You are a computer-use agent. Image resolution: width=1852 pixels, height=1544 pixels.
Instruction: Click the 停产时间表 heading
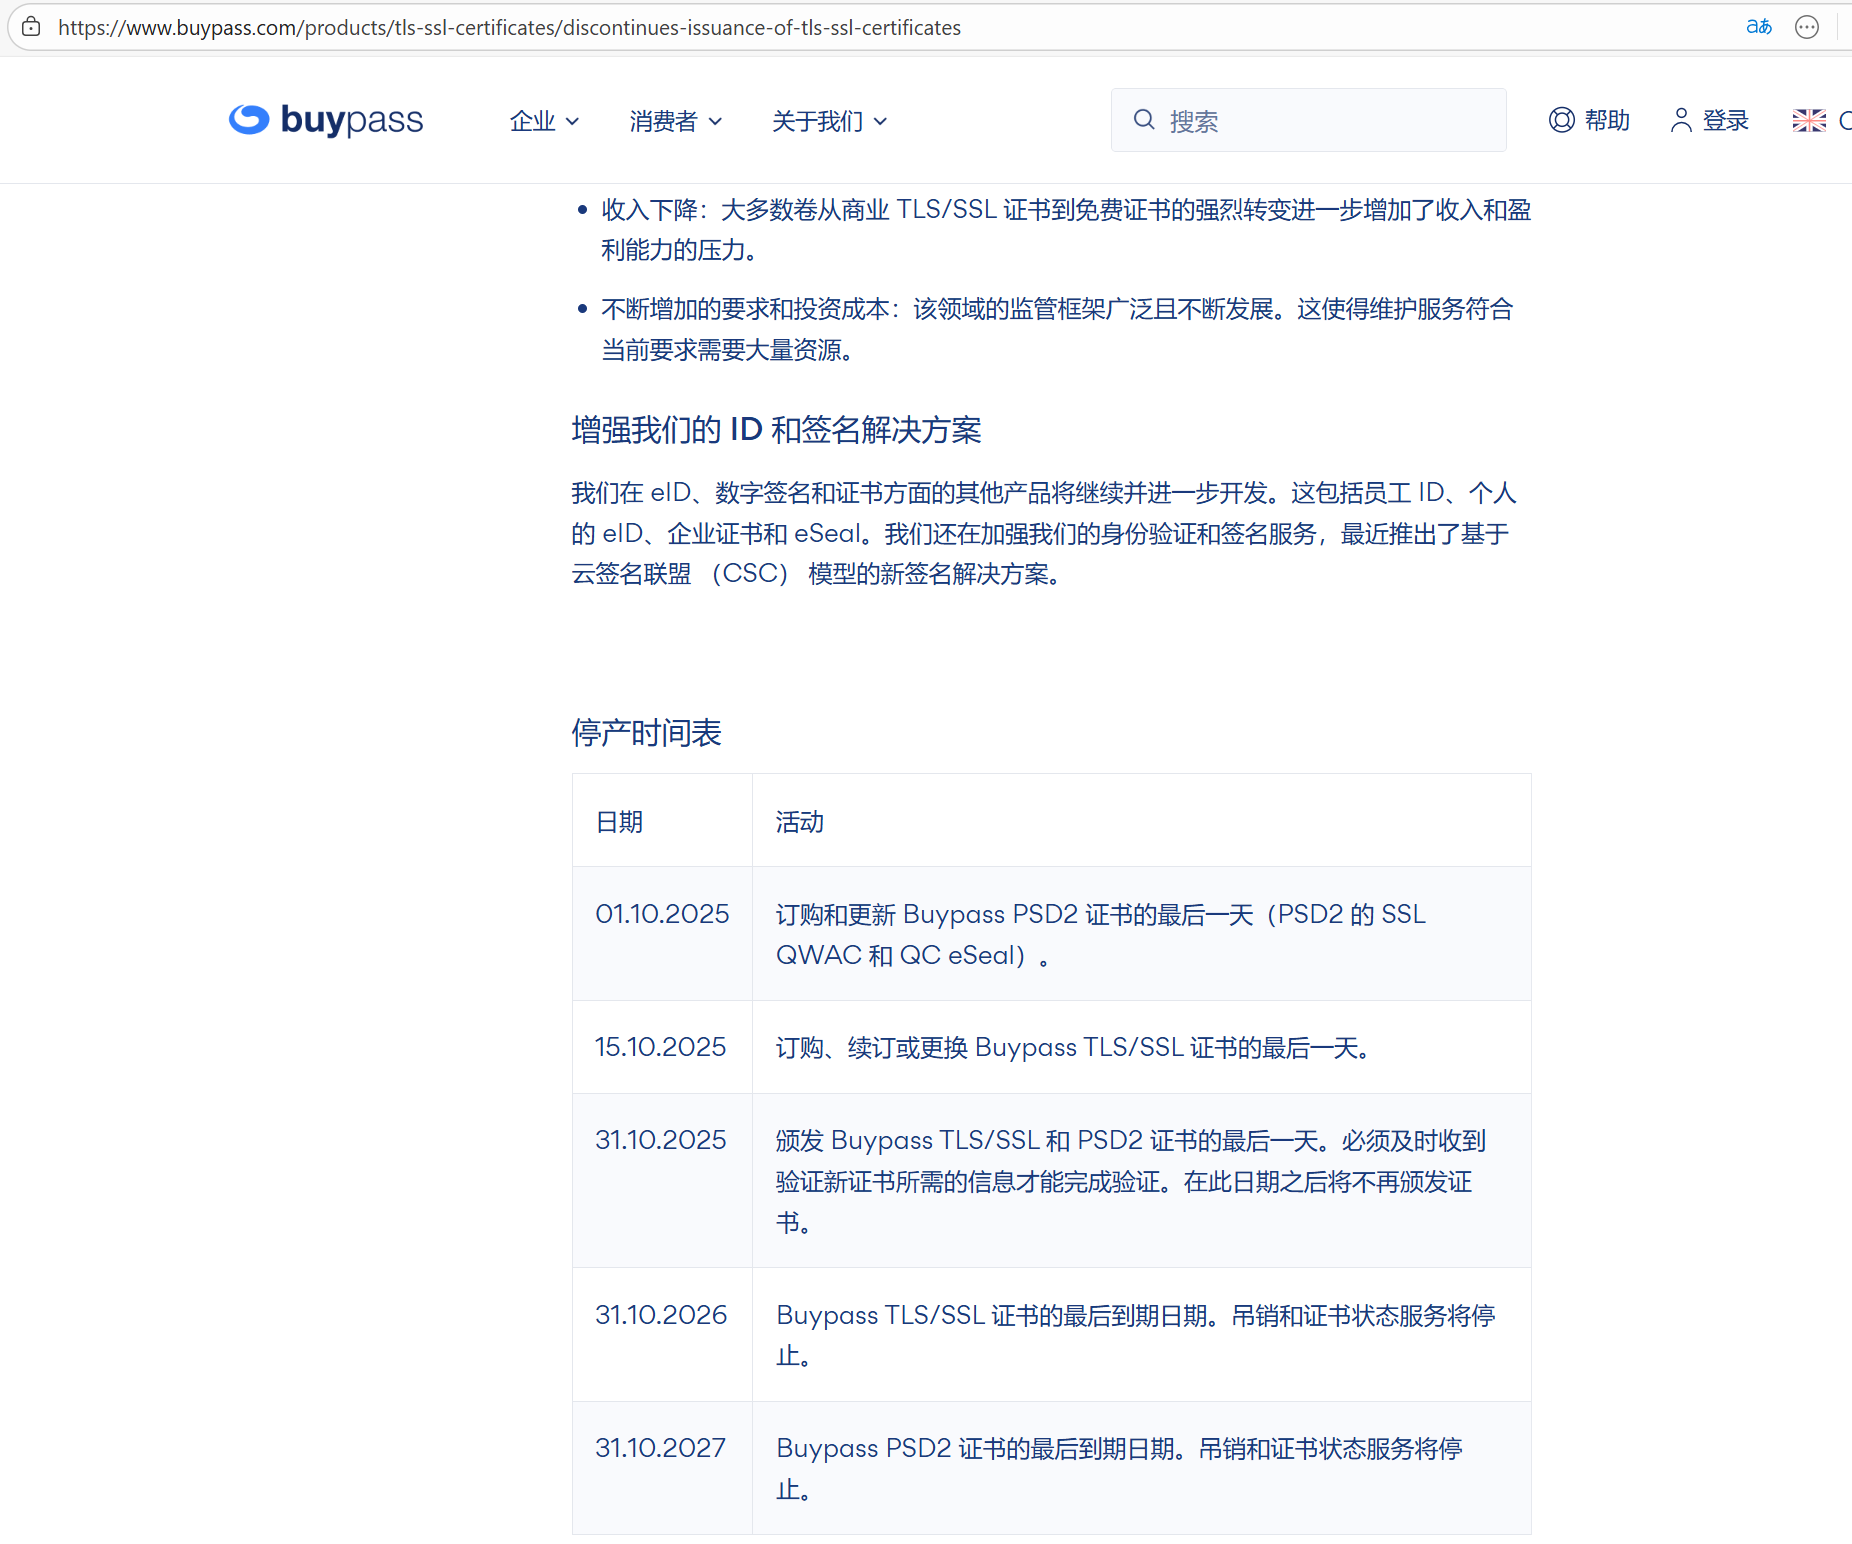point(646,733)
